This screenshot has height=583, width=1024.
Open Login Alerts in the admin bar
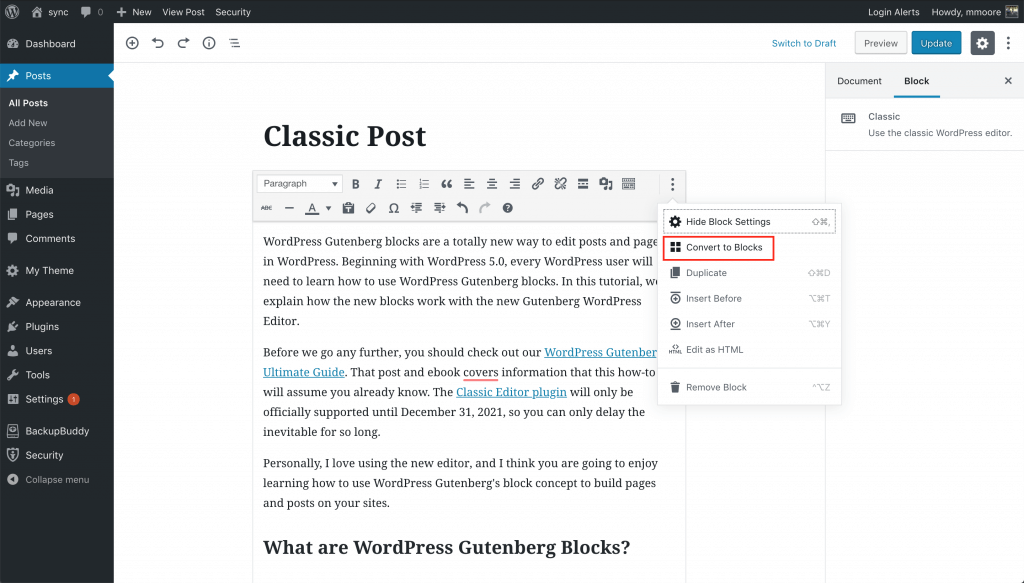coord(893,12)
